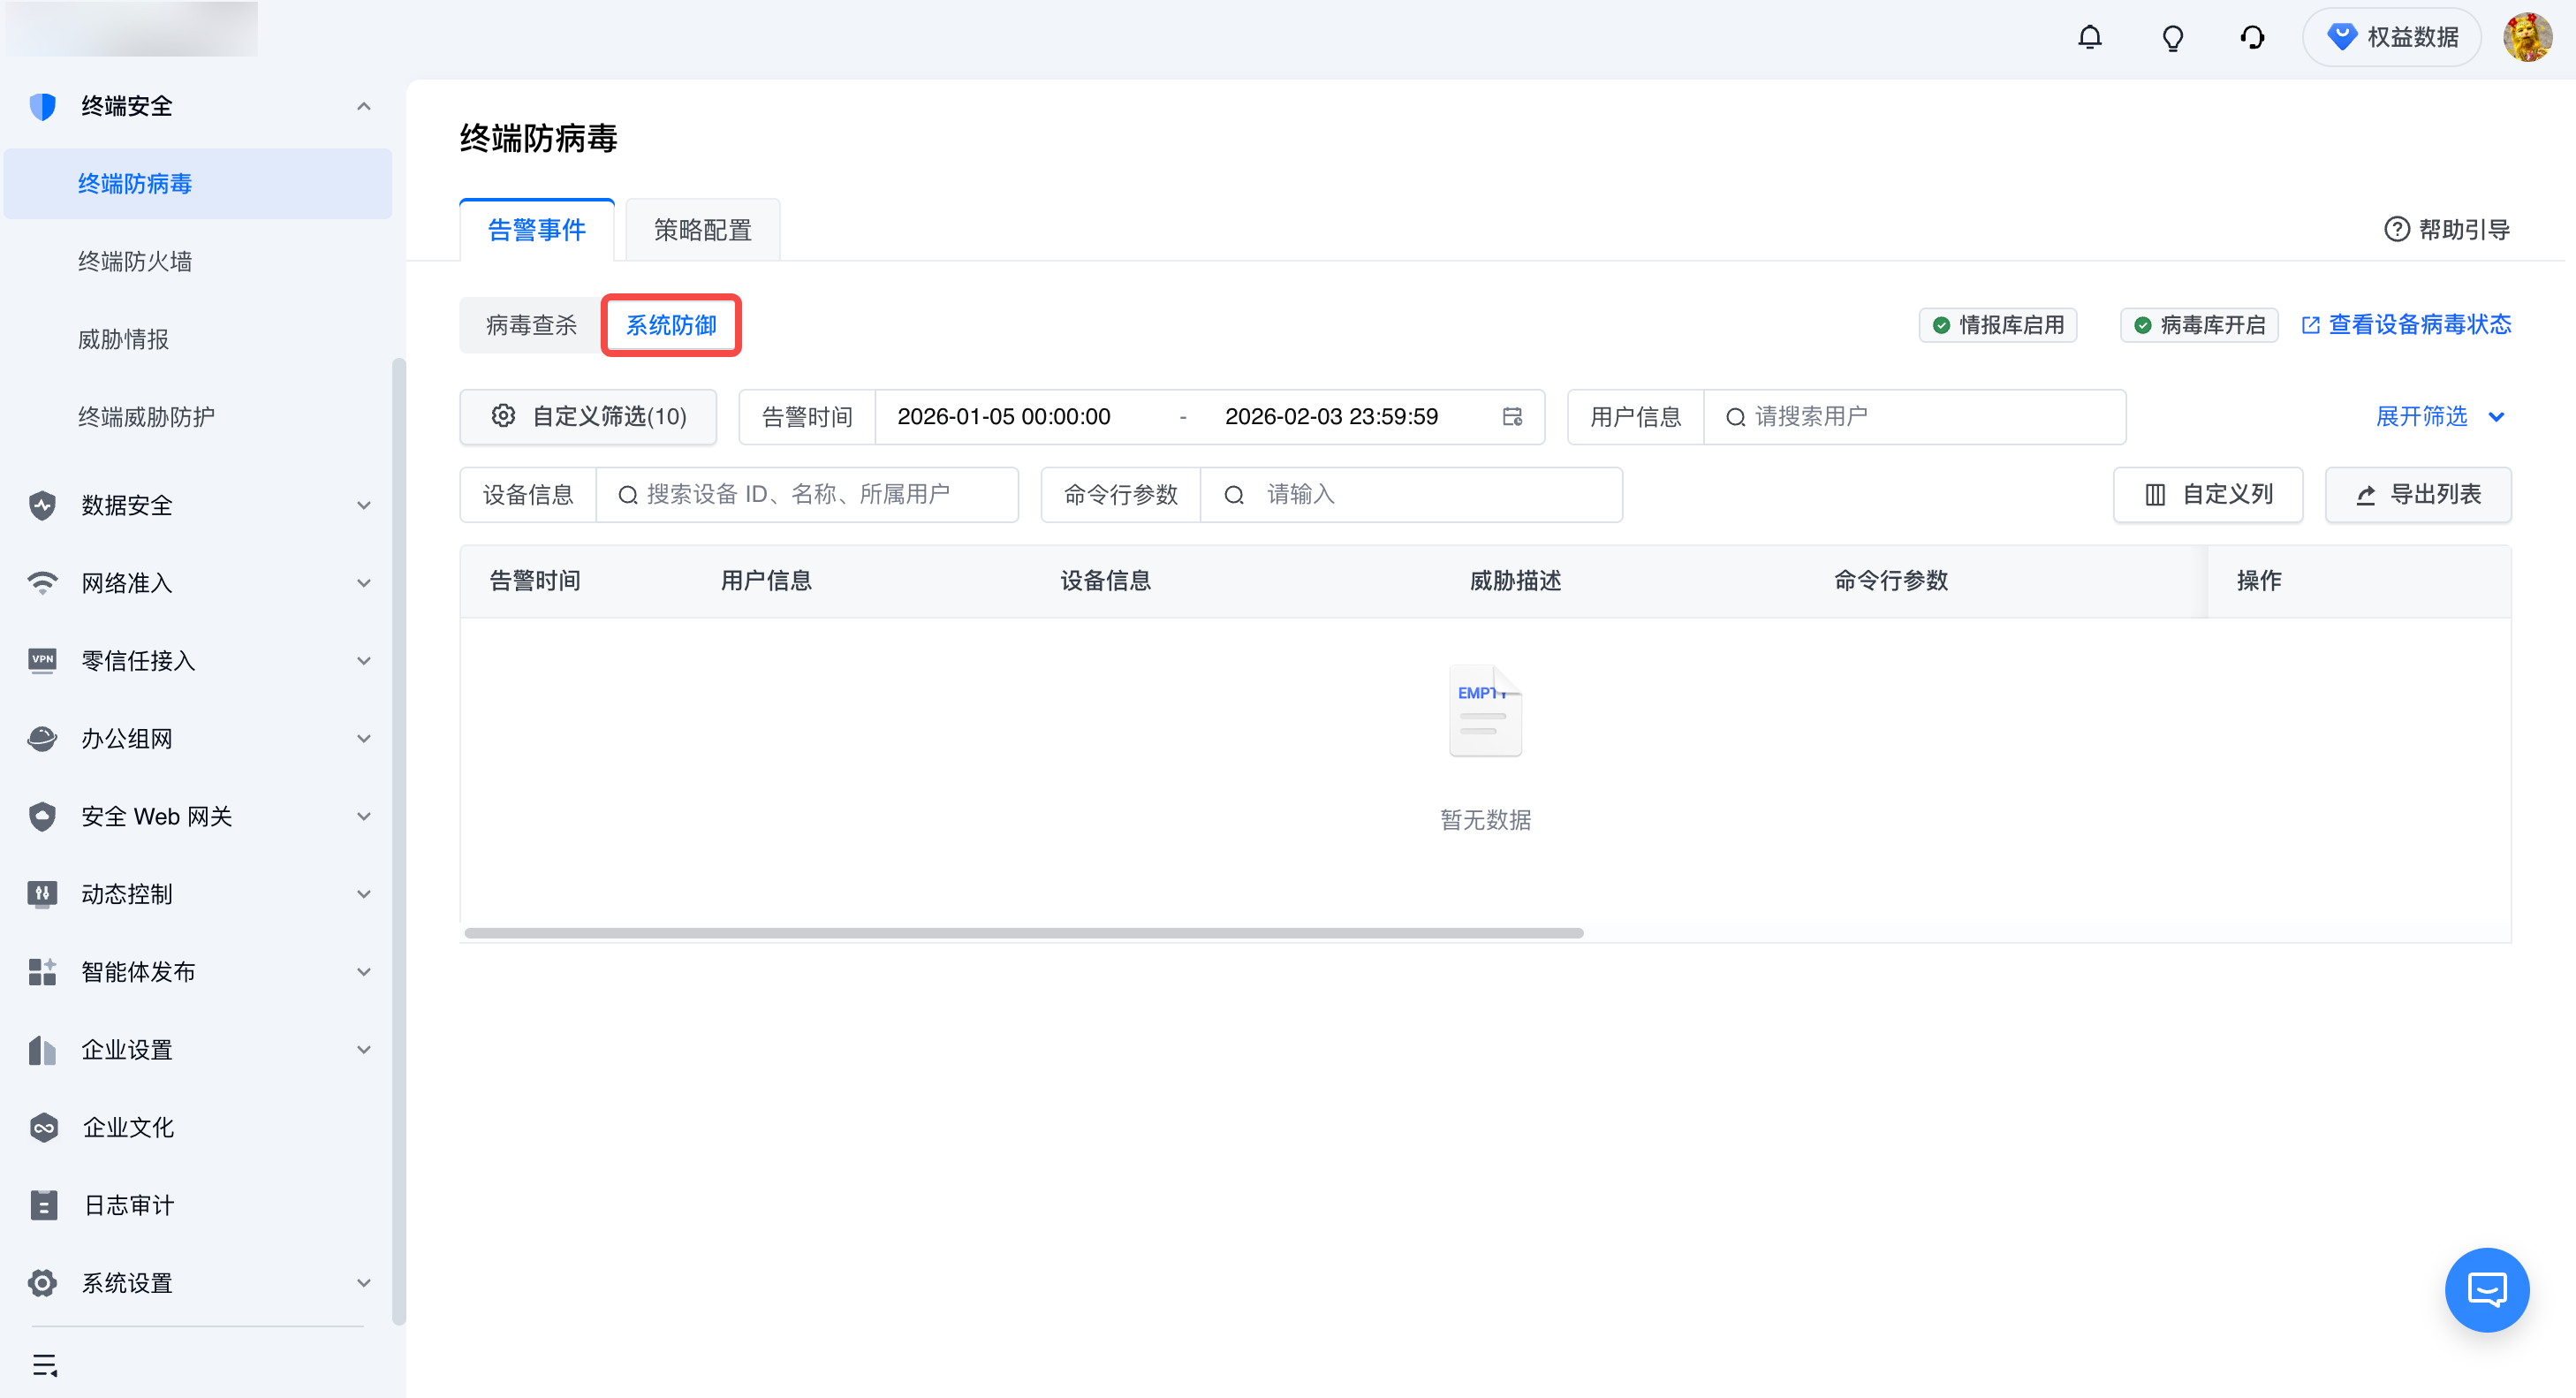Open the notifications bell icon
The width and height of the screenshot is (2576, 1398).
pyautogui.click(x=2089, y=37)
